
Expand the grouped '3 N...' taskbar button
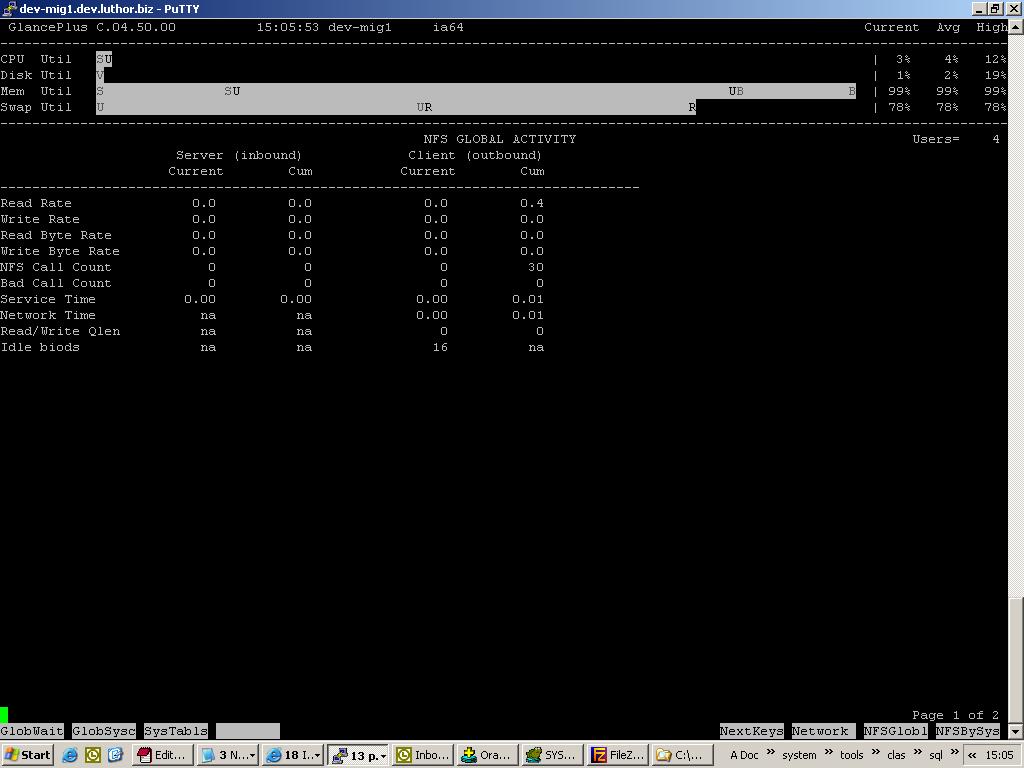click(228, 755)
